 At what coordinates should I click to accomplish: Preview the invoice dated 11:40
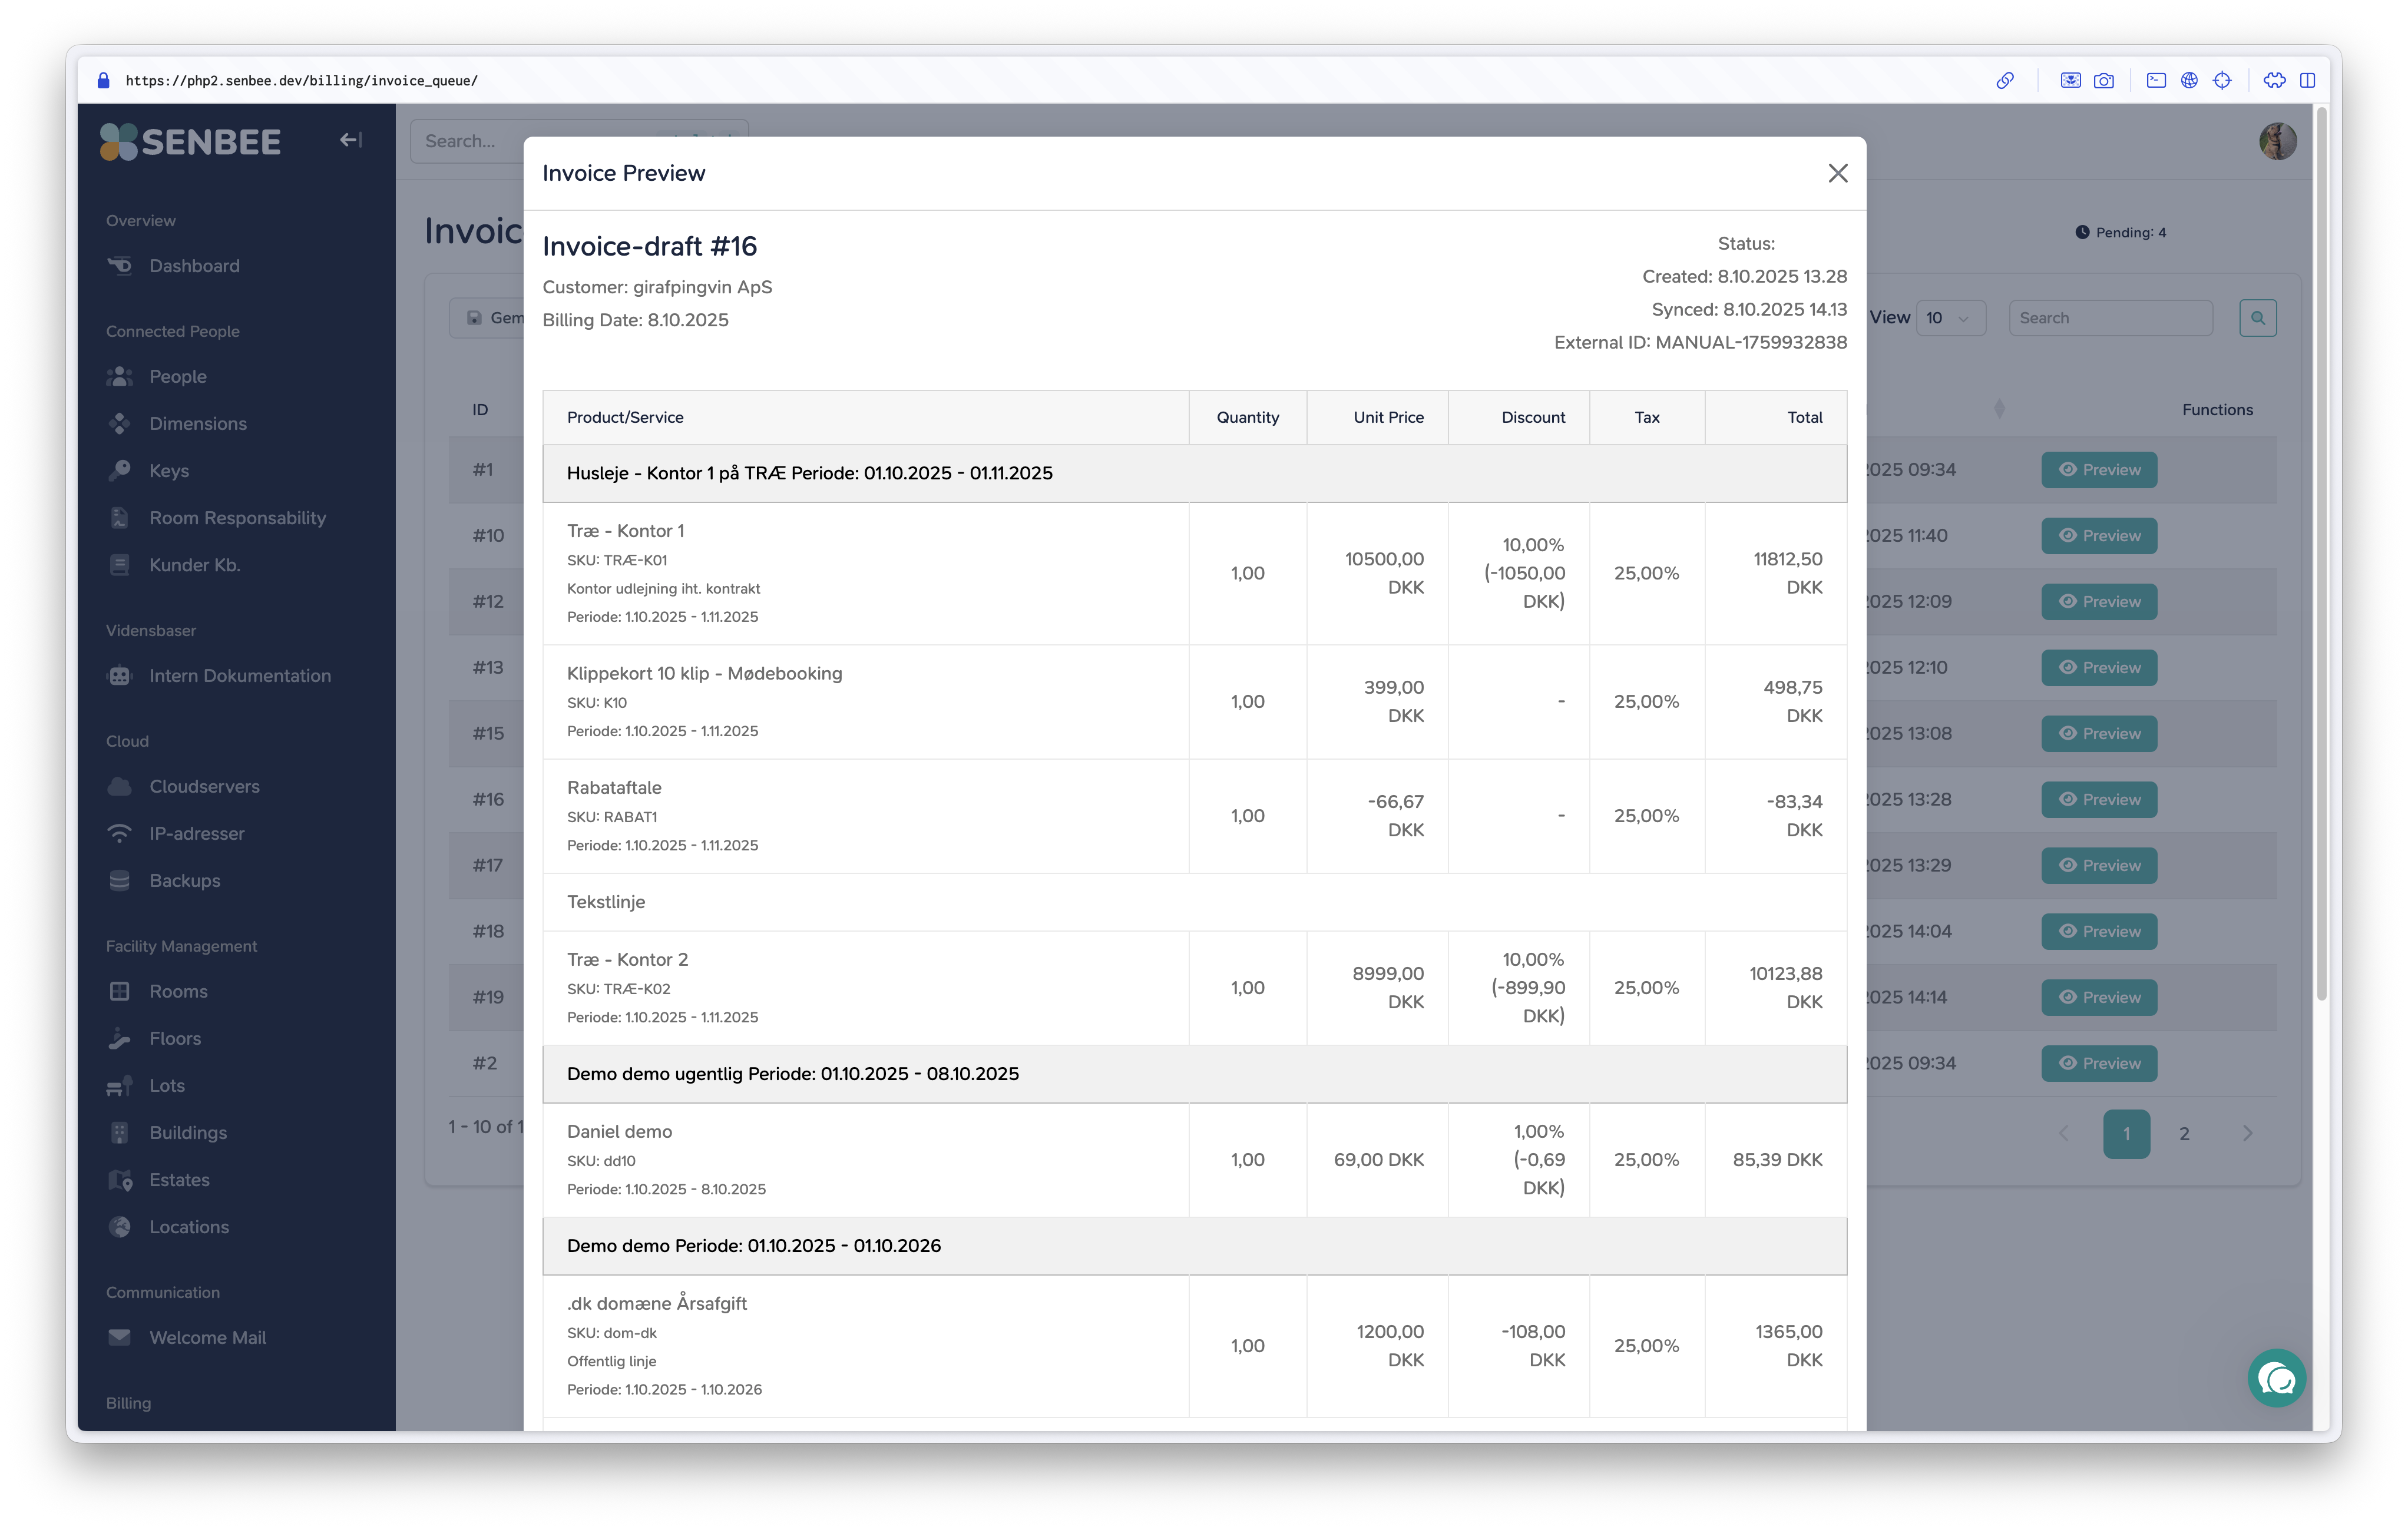point(2099,536)
